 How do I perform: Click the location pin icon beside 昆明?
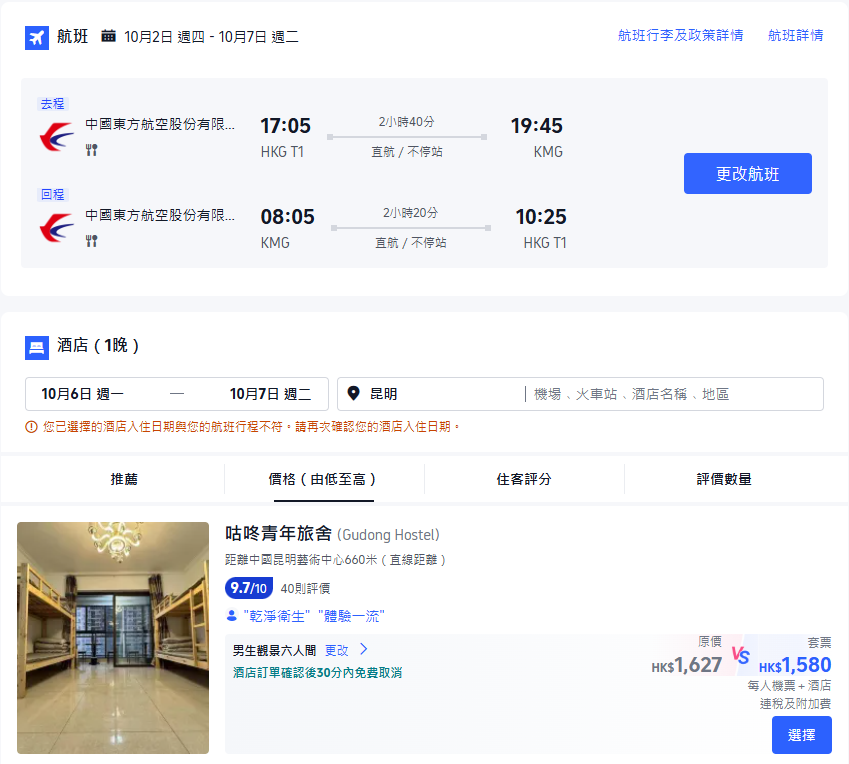354,393
